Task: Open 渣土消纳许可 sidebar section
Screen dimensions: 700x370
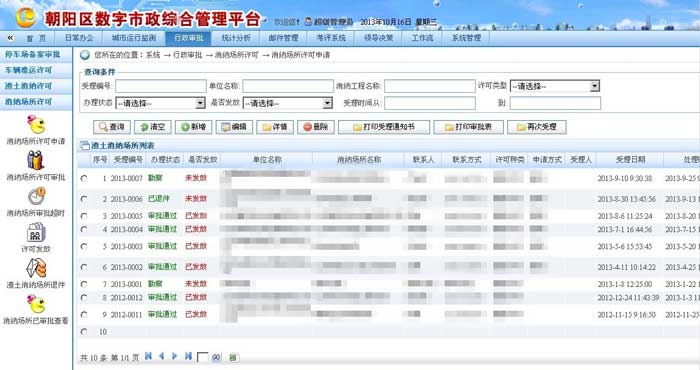Action: (x=36, y=86)
